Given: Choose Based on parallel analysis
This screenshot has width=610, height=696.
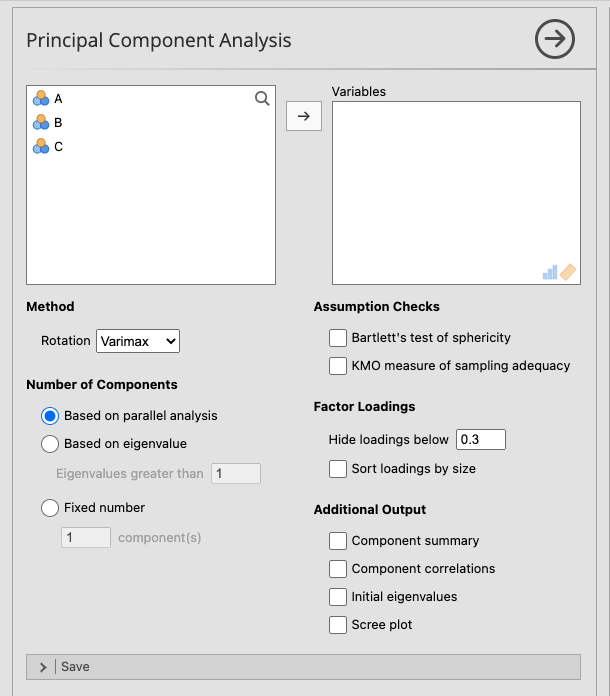Looking at the screenshot, I should click(x=50, y=416).
